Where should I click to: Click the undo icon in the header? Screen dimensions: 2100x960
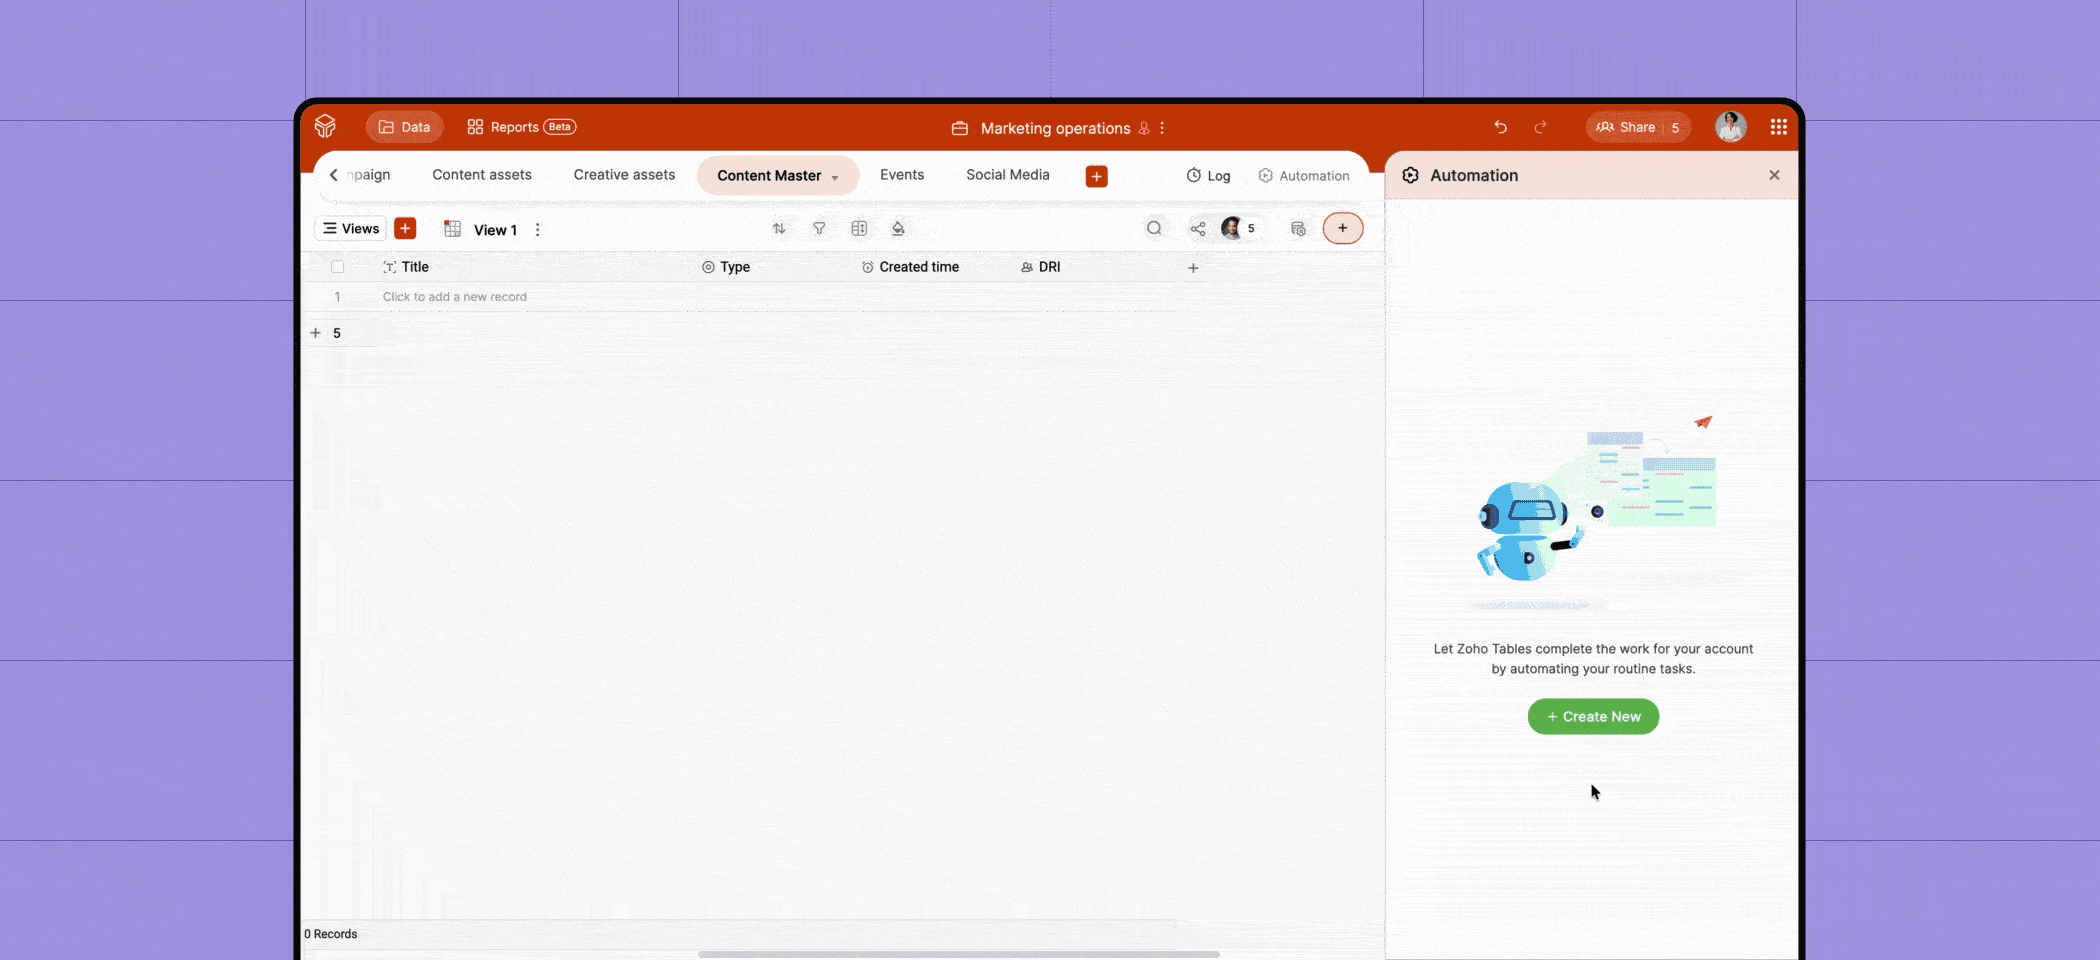pos(1500,127)
